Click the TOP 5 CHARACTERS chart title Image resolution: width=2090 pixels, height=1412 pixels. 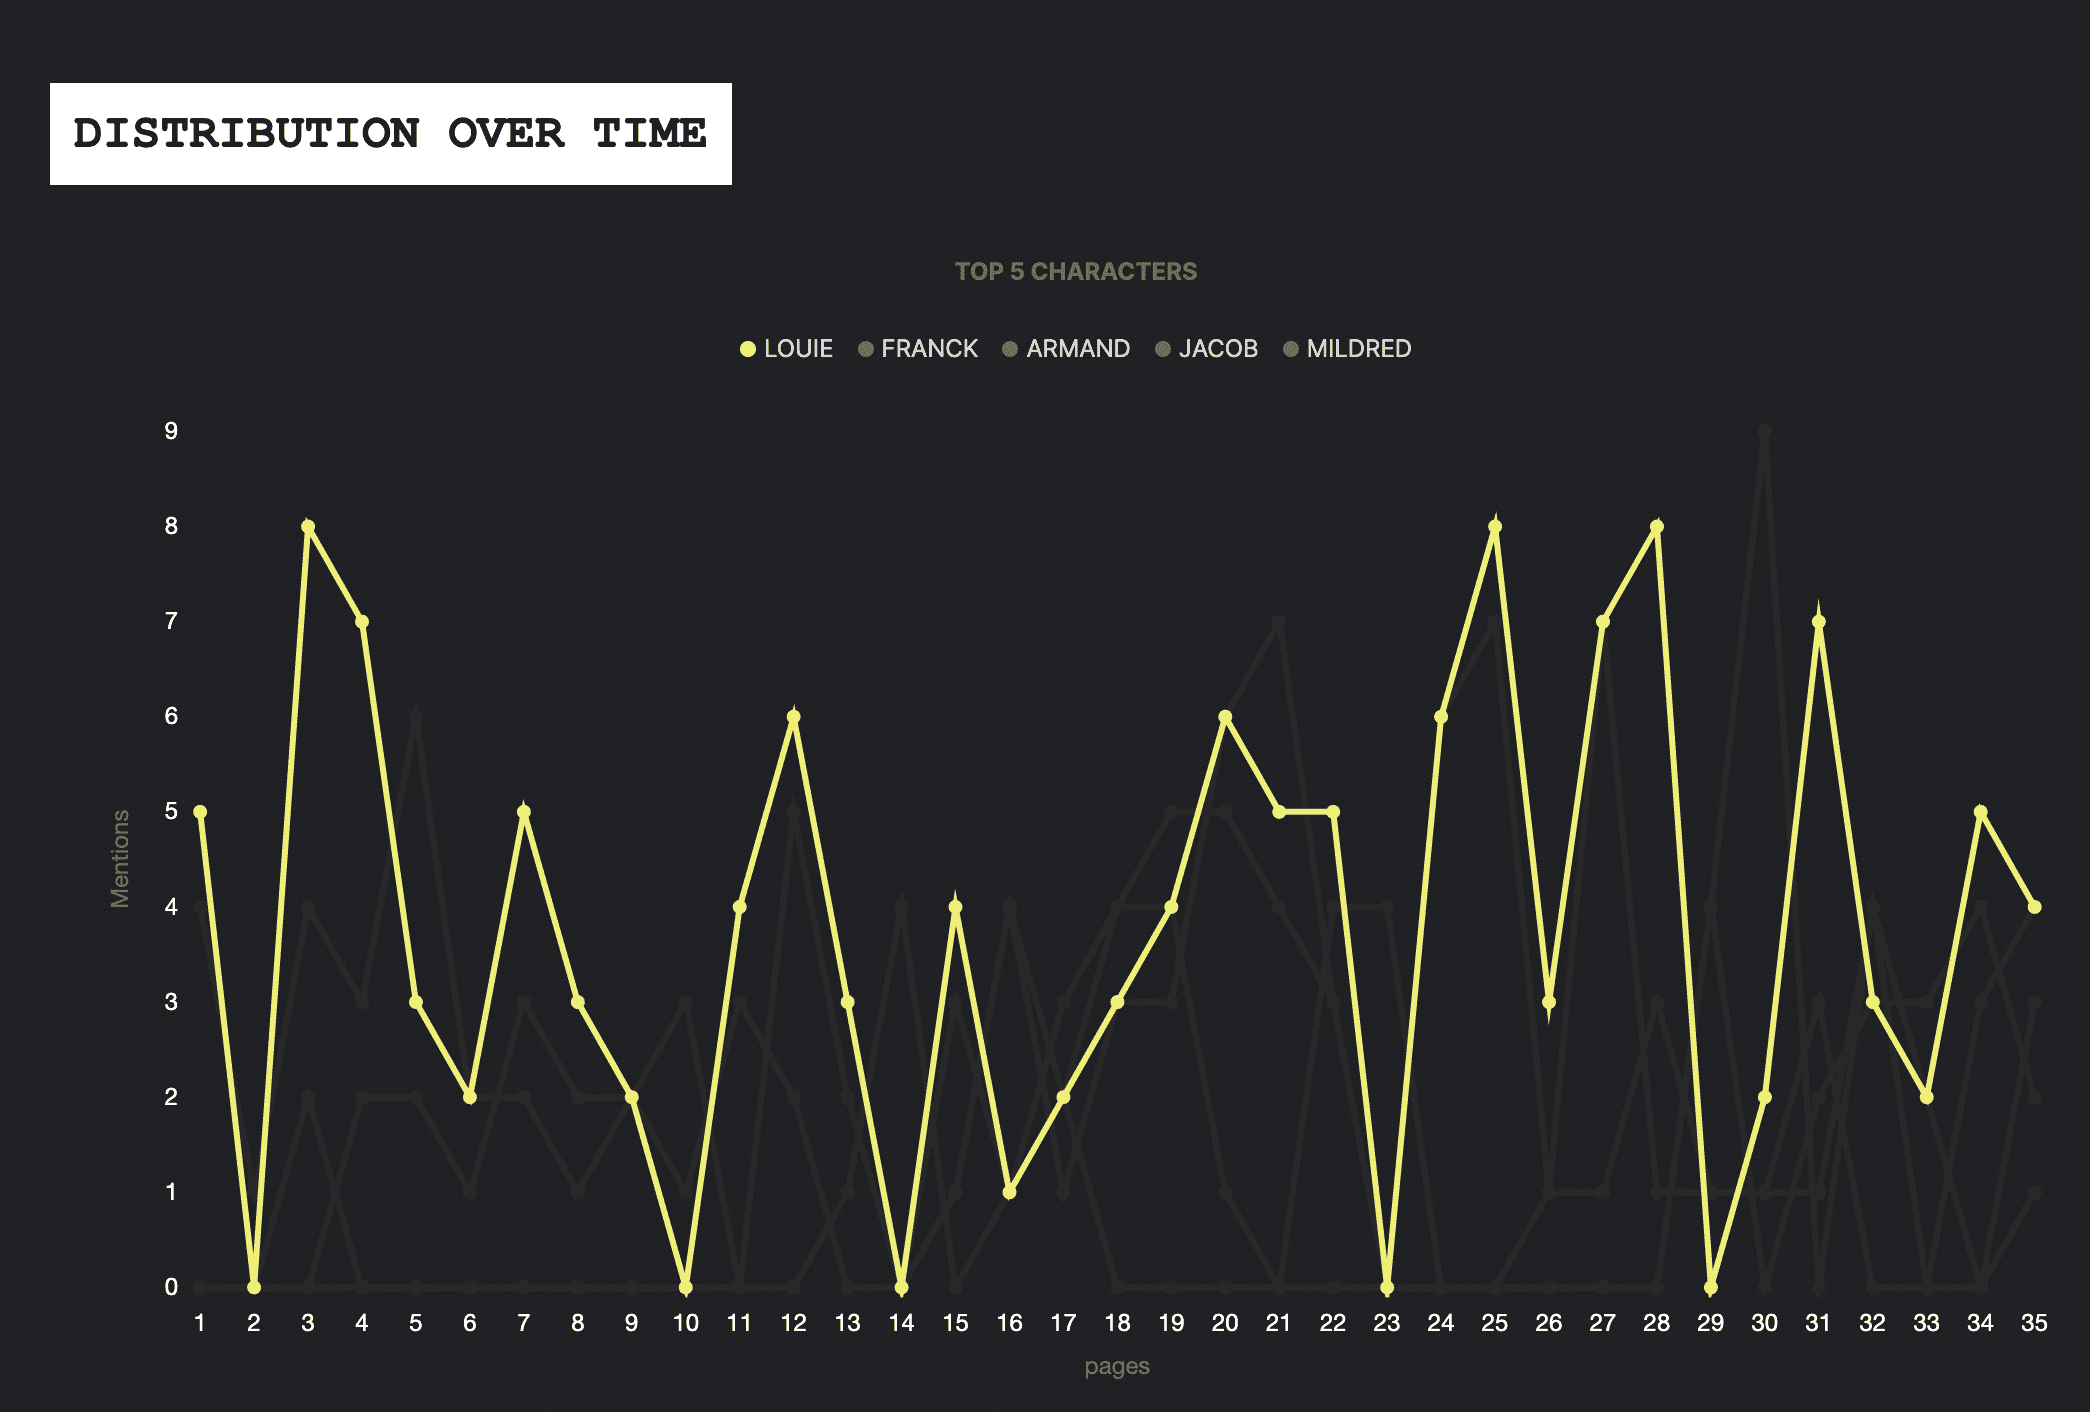click(x=1075, y=271)
